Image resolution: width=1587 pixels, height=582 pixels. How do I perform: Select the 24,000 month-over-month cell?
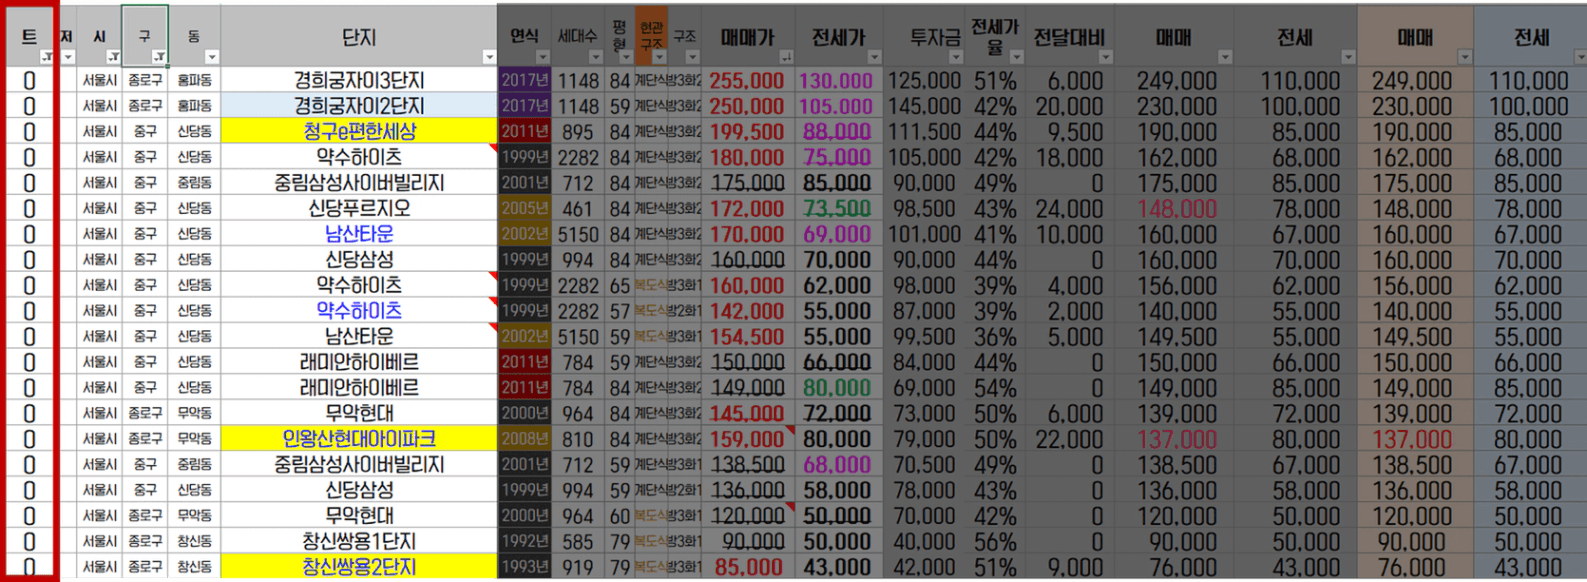point(1069,208)
